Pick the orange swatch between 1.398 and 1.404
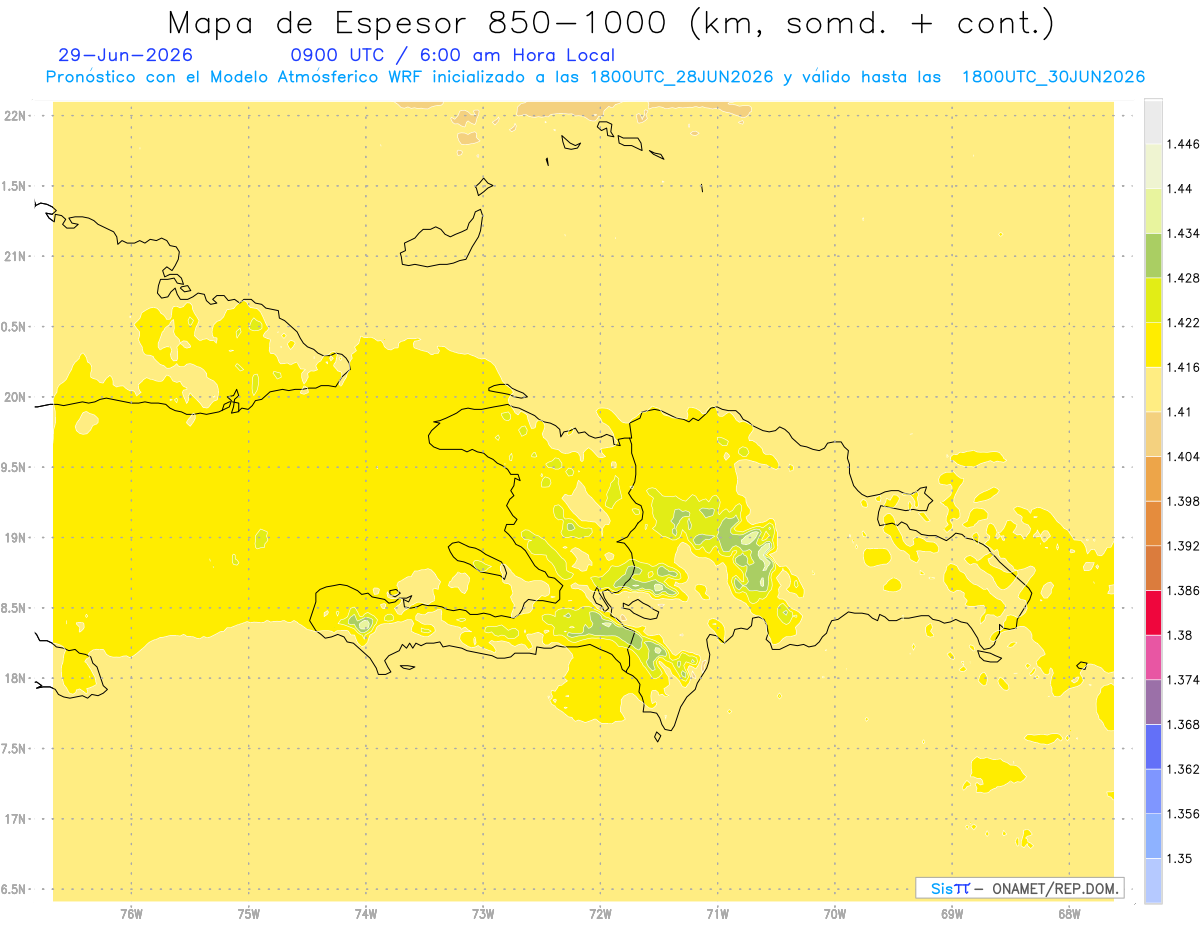Screen dimensions: 1200x927 point(1153,479)
